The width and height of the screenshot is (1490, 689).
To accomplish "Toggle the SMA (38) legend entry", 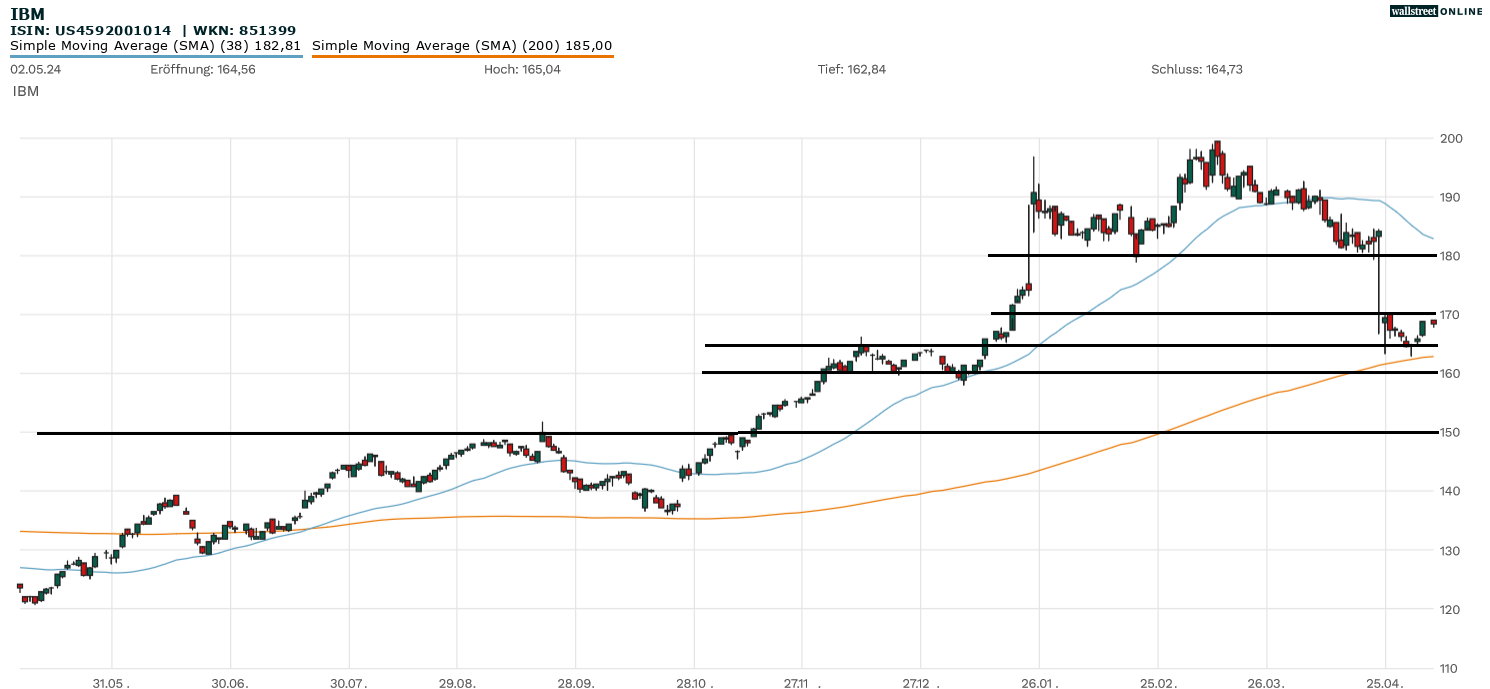I will (x=155, y=46).
